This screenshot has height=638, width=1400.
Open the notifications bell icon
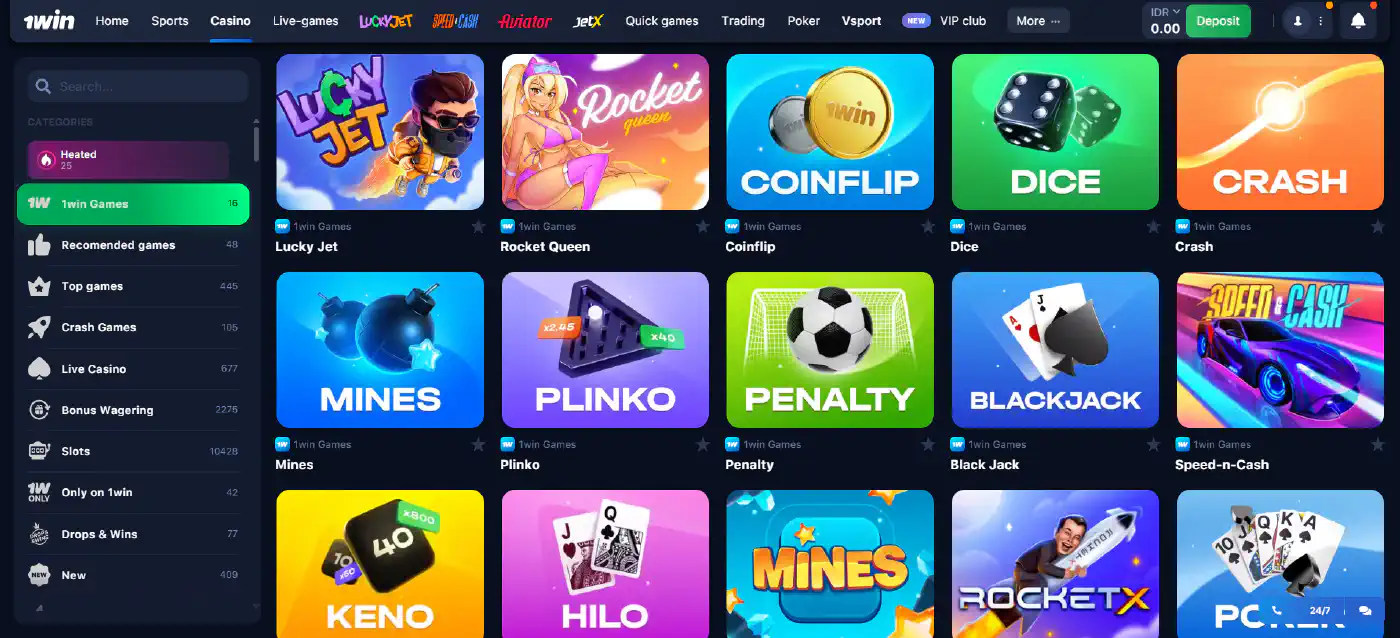(1358, 21)
